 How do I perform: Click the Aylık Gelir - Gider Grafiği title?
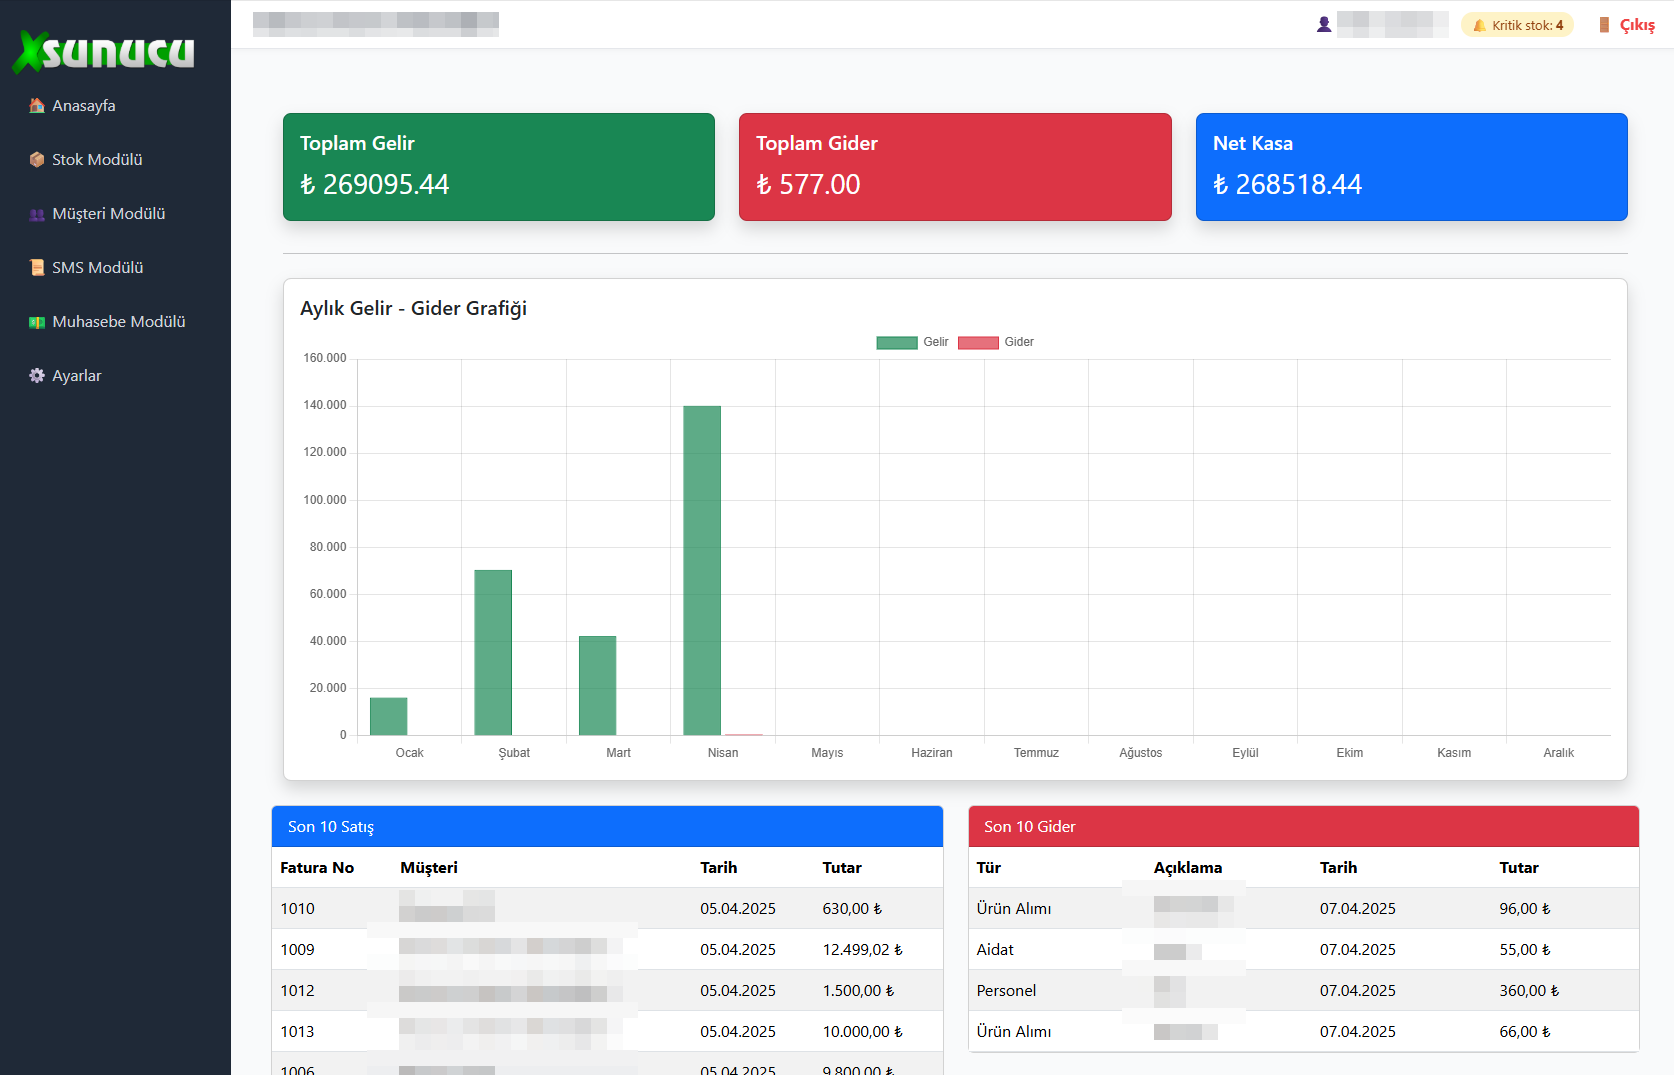(413, 309)
